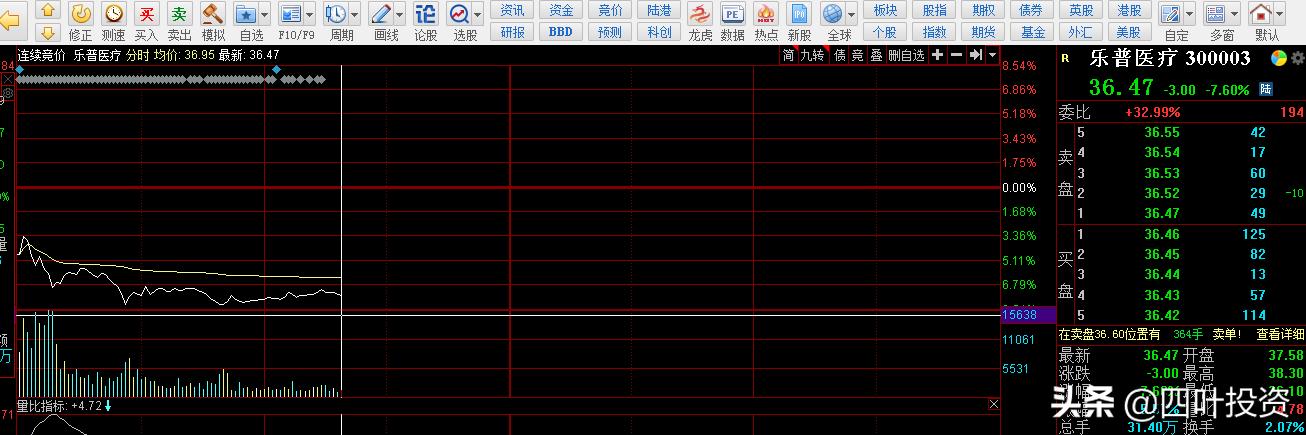Open the 全球 globe icon
Image resolution: width=1306 pixels, height=435 pixels.
click(x=833, y=14)
